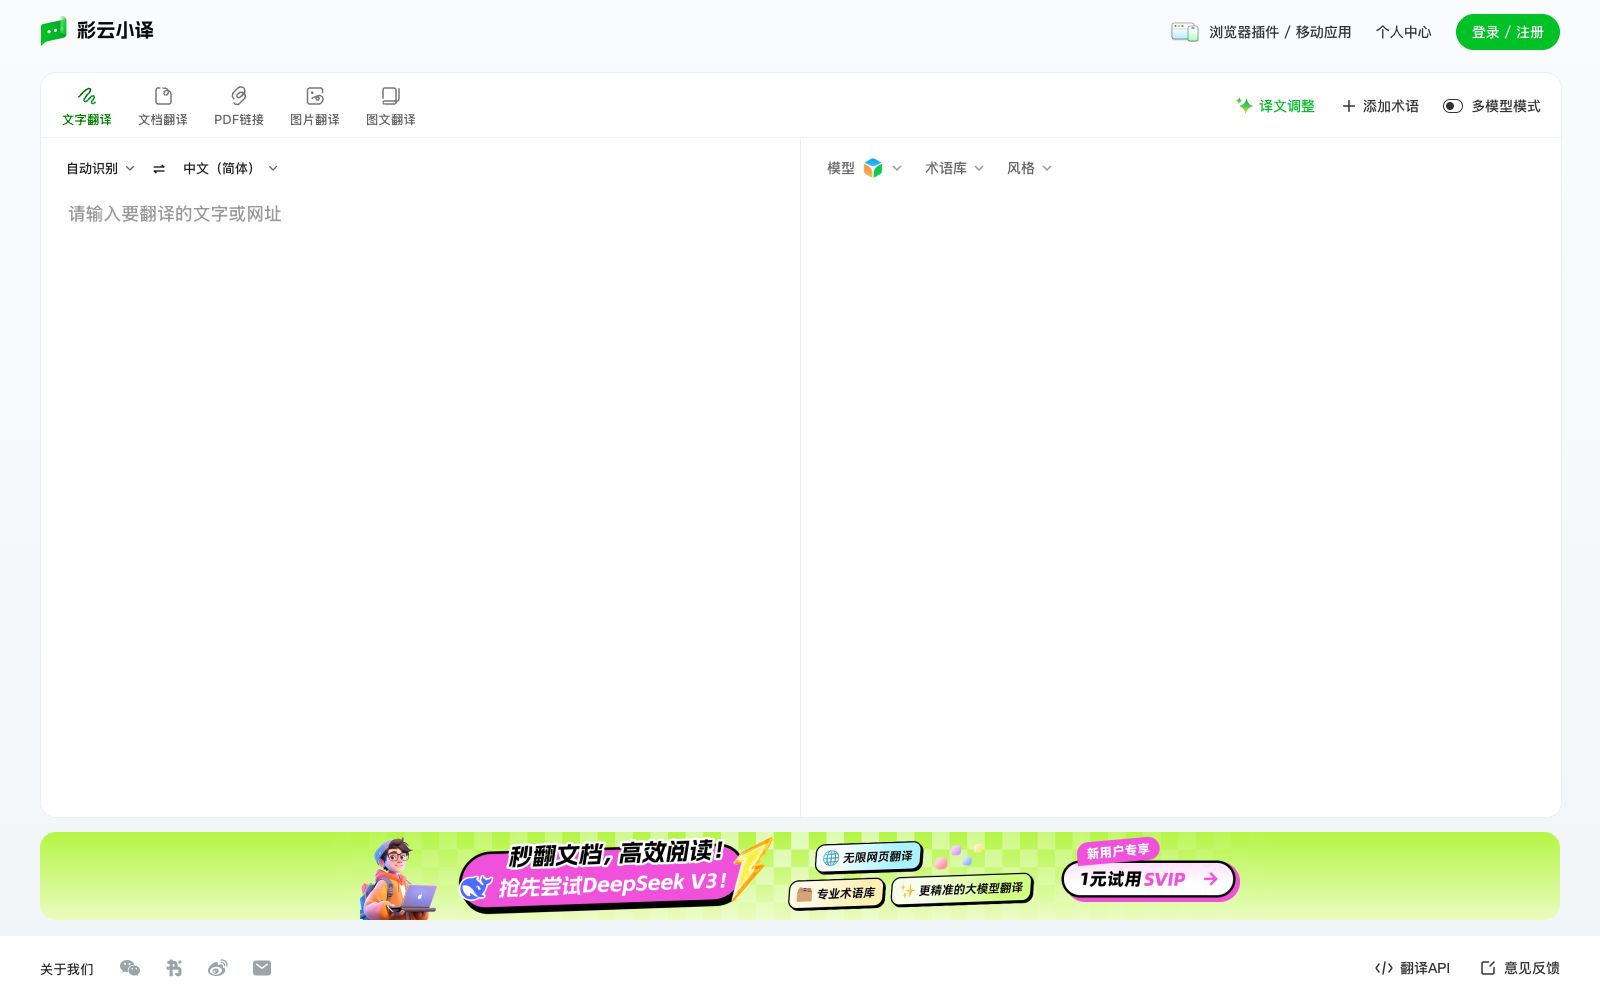Expand the 术语库 dropdown
Screen dimensions: 1600x1000
954,168
